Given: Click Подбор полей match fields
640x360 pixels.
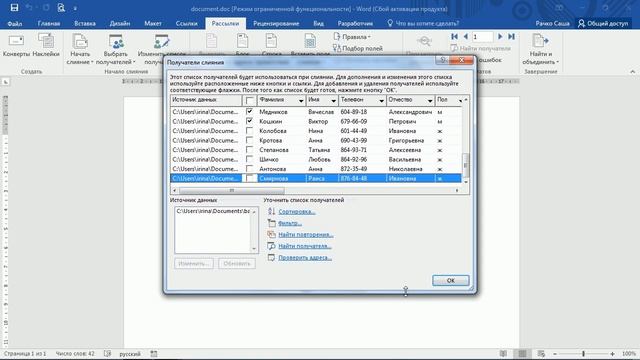Looking at the screenshot, I should [x=358, y=48].
